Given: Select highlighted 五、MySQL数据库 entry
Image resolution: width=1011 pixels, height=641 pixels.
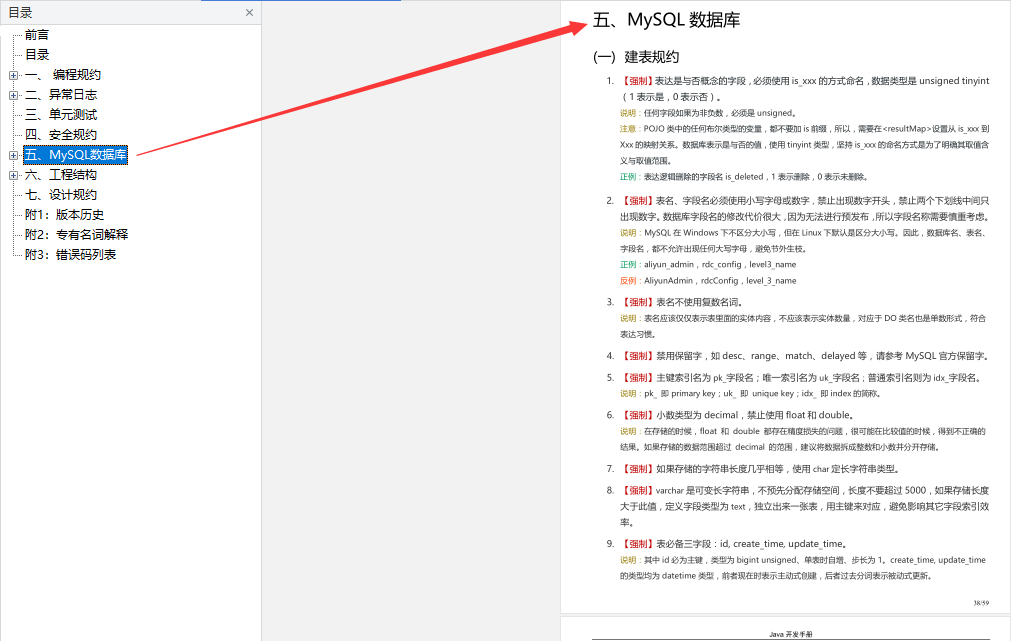Looking at the screenshot, I should 75,155.
